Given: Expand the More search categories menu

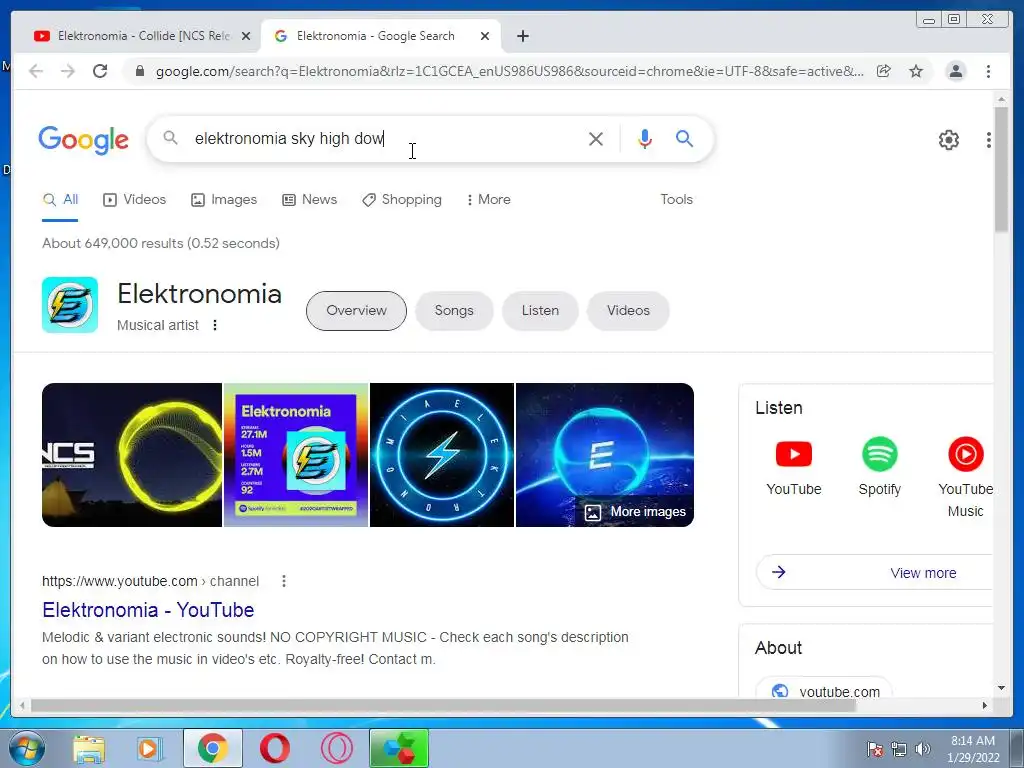Looking at the screenshot, I should pos(488,200).
